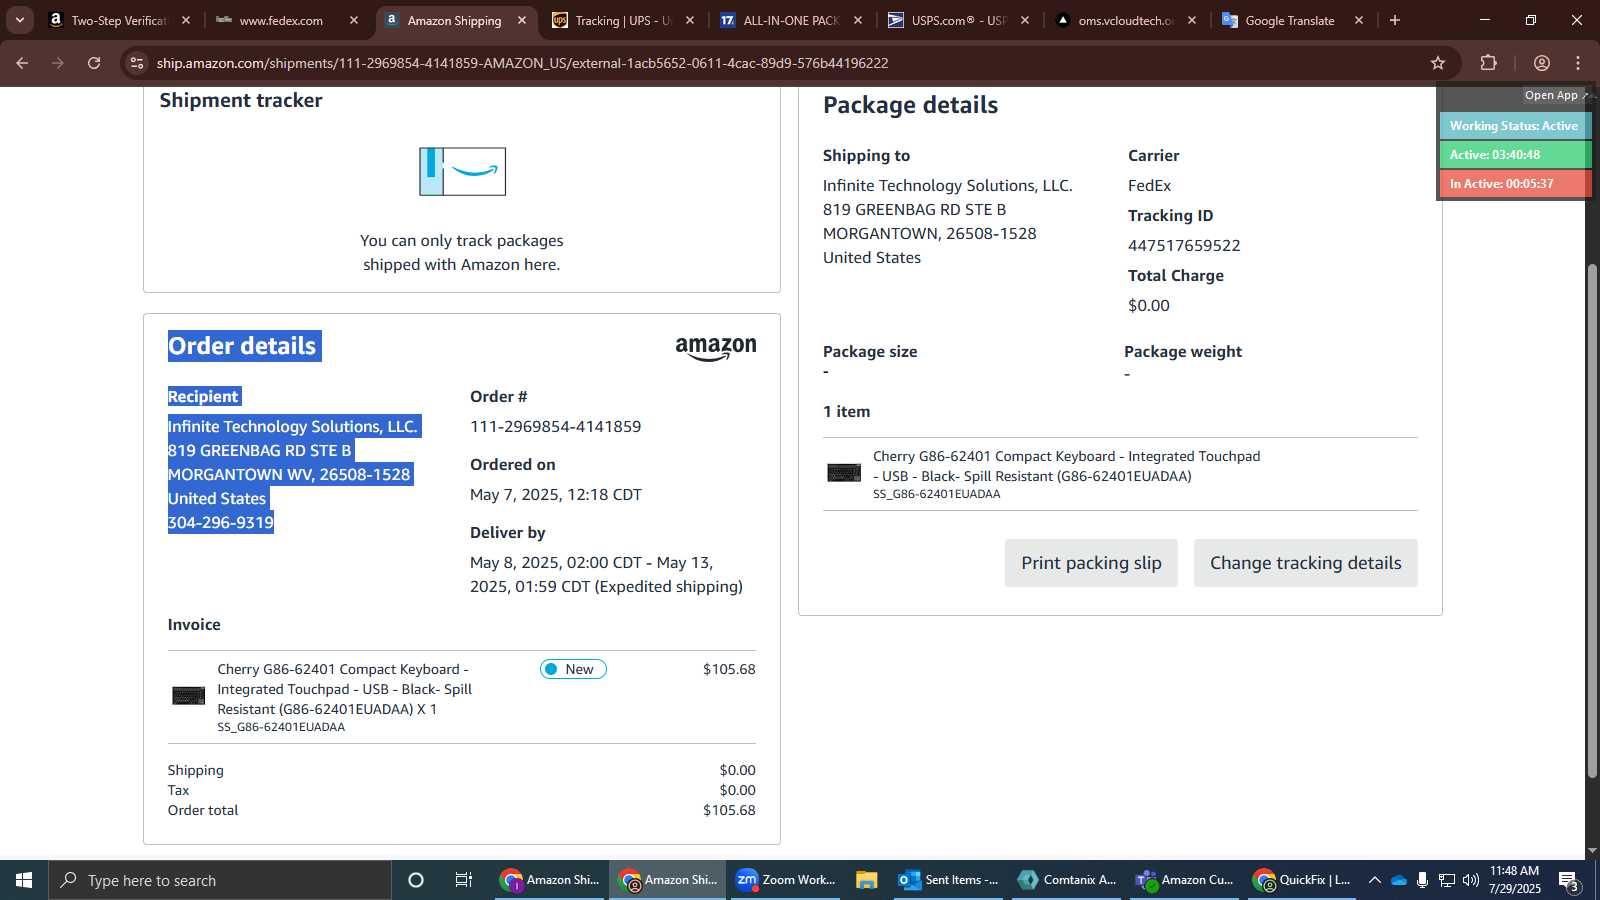Show hidden system tray icons

coord(1375,880)
